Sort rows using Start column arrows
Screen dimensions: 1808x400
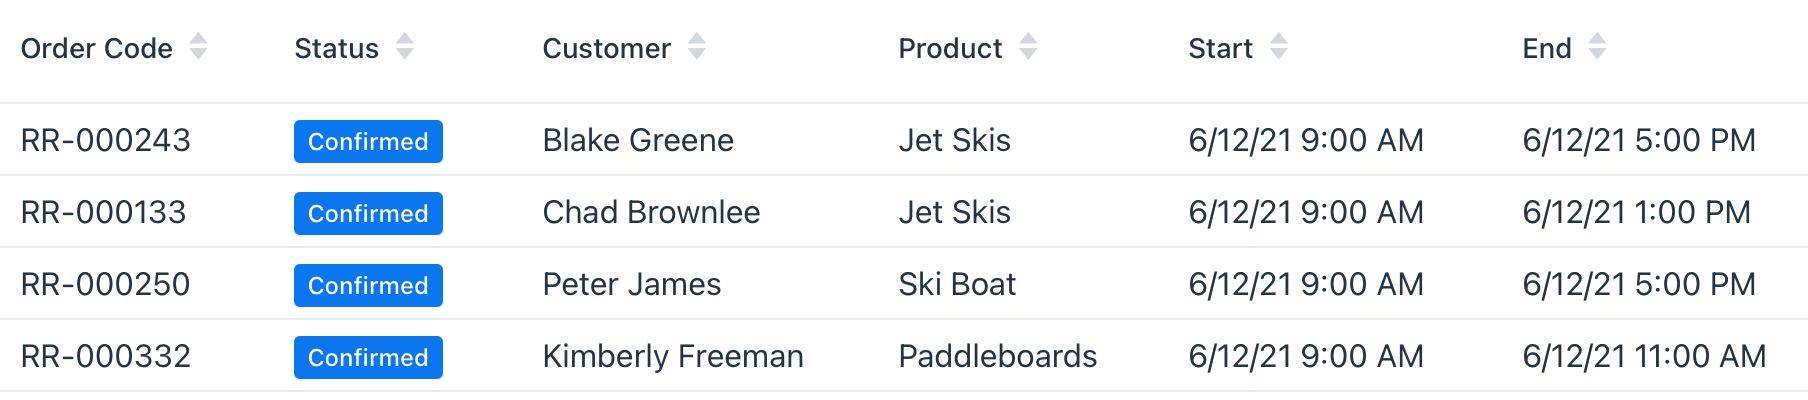click(1279, 47)
